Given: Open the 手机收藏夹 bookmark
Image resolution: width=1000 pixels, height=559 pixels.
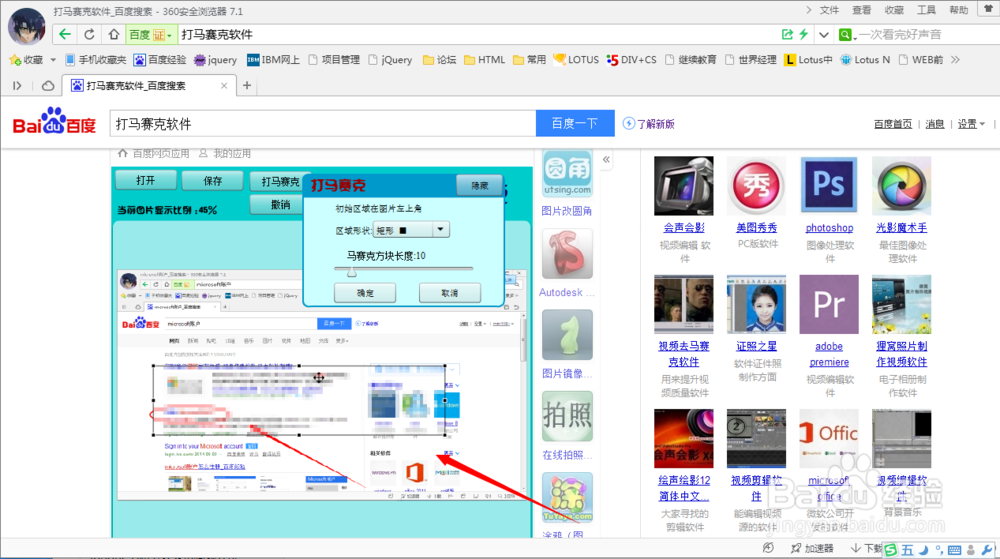Looking at the screenshot, I should tap(96, 60).
